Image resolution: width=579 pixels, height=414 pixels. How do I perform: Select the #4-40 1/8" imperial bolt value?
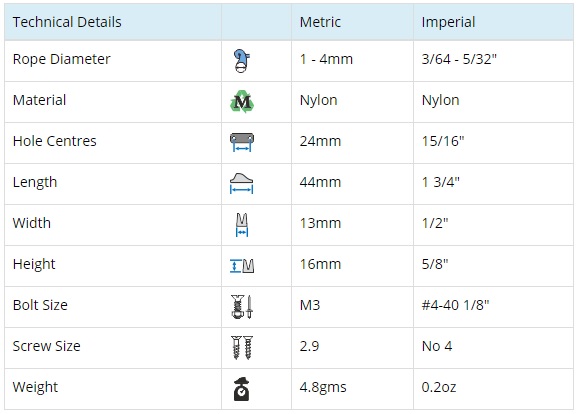455,305
